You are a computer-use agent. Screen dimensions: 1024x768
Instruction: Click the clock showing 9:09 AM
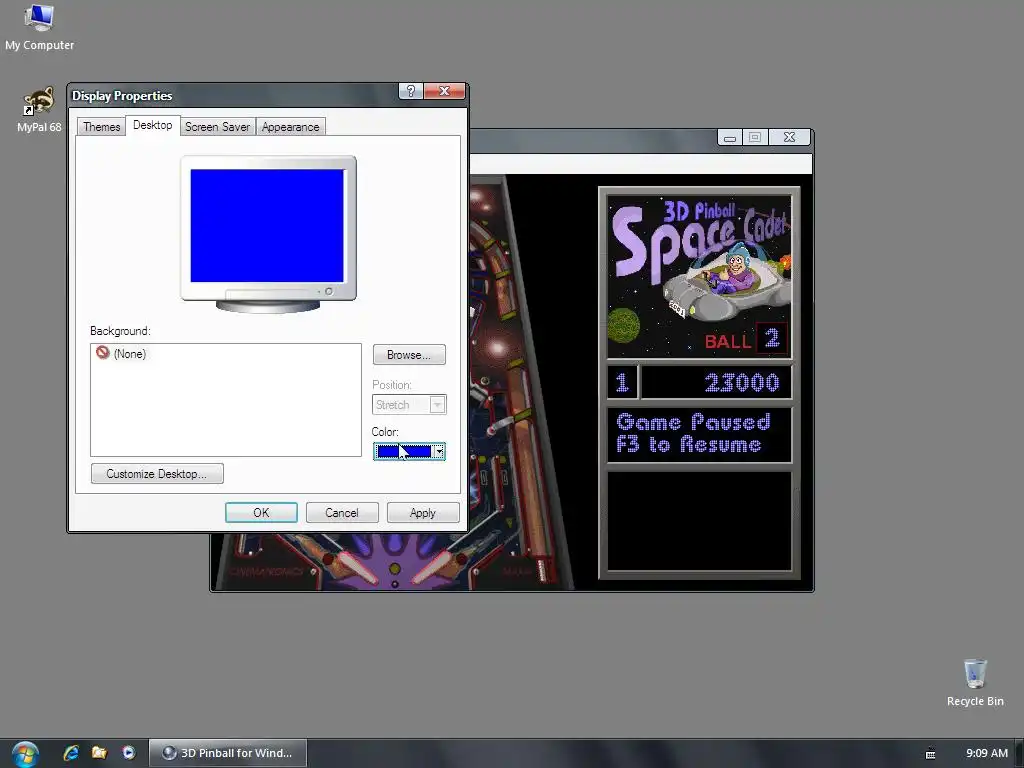pyautogui.click(x=987, y=753)
